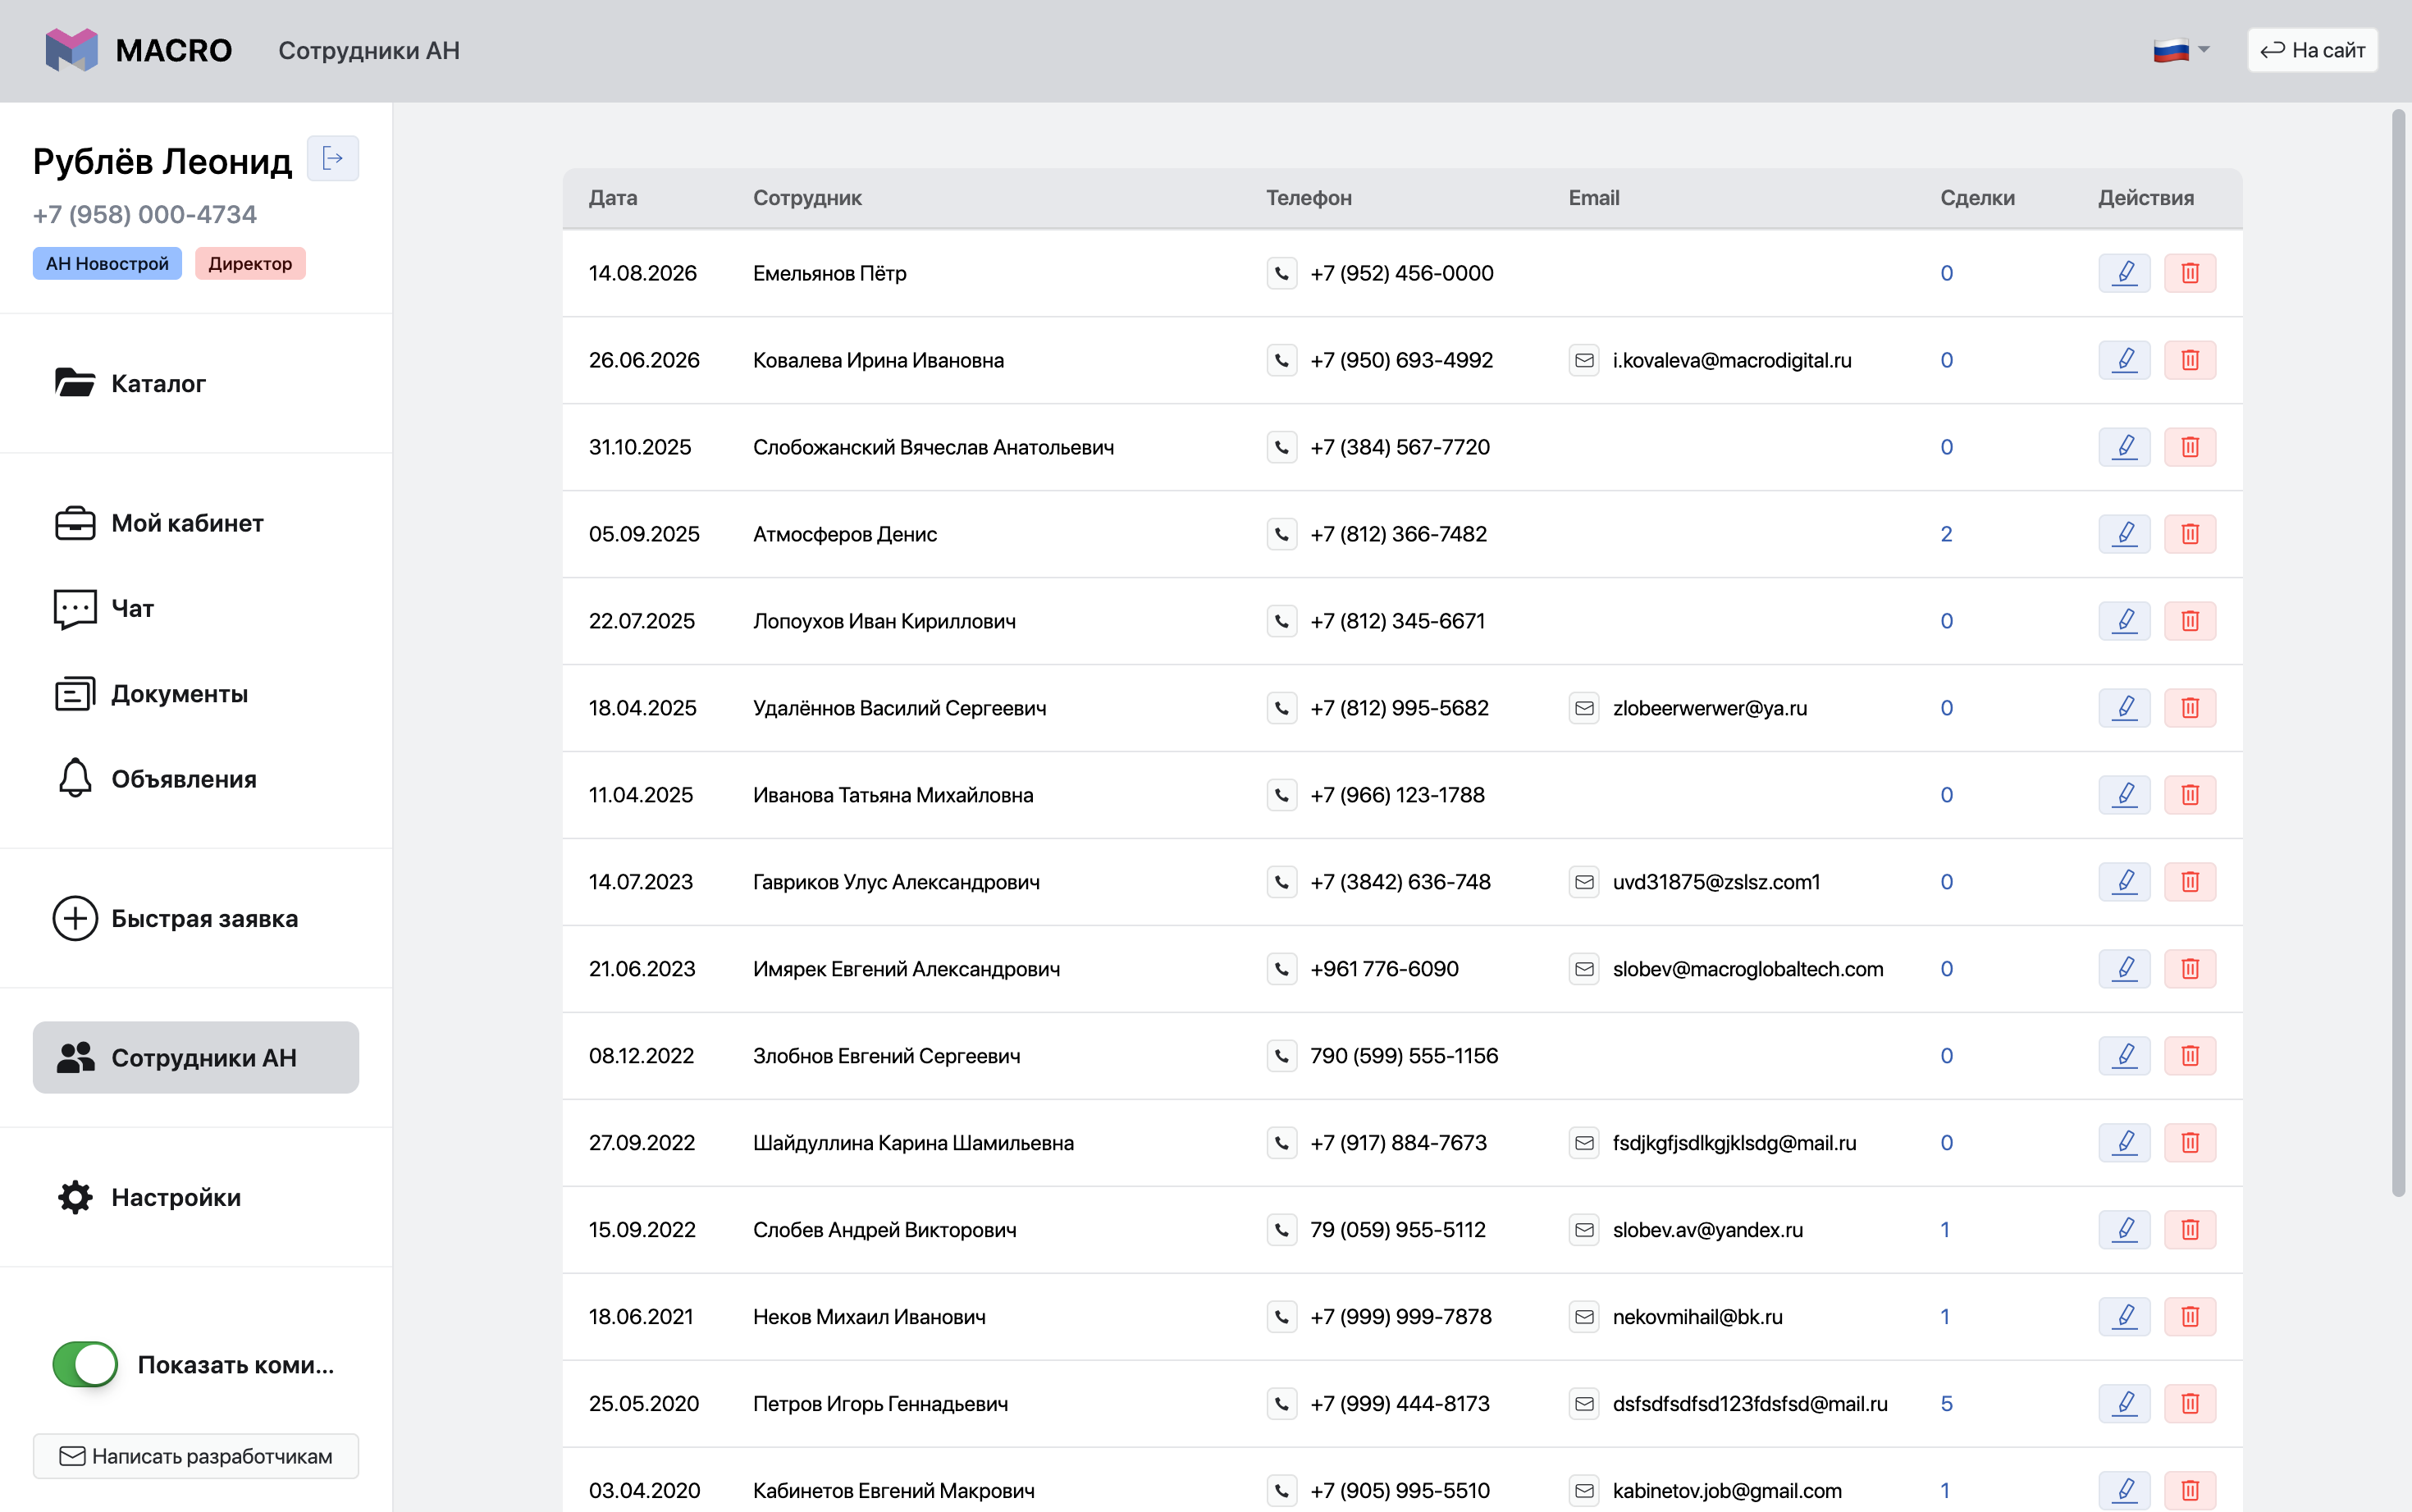2412x1512 pixels.
Task: Delete employee Удалённов Василий Сергеевич
Action: coord(2190,708)
